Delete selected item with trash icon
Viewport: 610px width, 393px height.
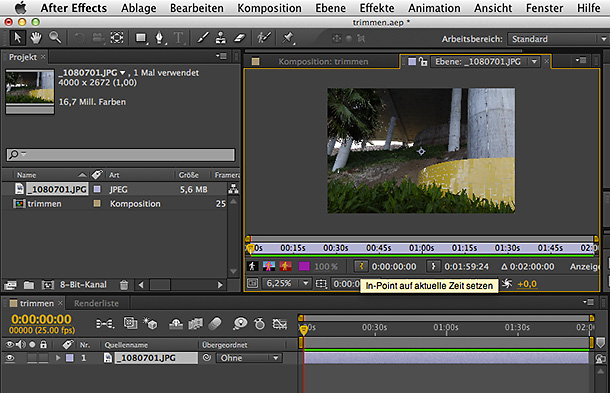coord(124,285)
